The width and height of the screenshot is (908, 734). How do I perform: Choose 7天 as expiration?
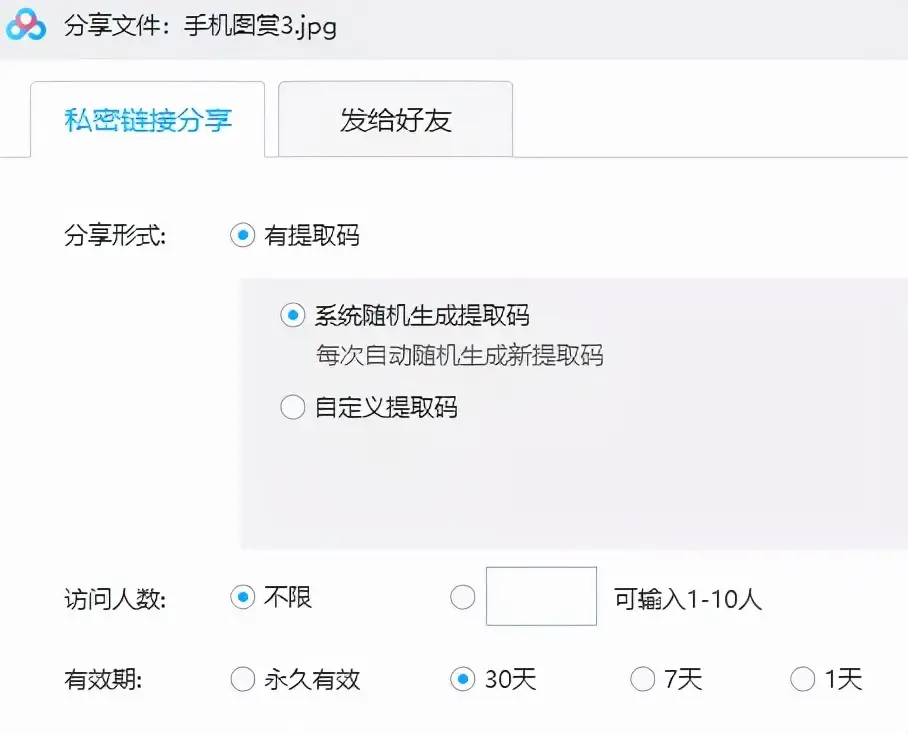point(643,679)
